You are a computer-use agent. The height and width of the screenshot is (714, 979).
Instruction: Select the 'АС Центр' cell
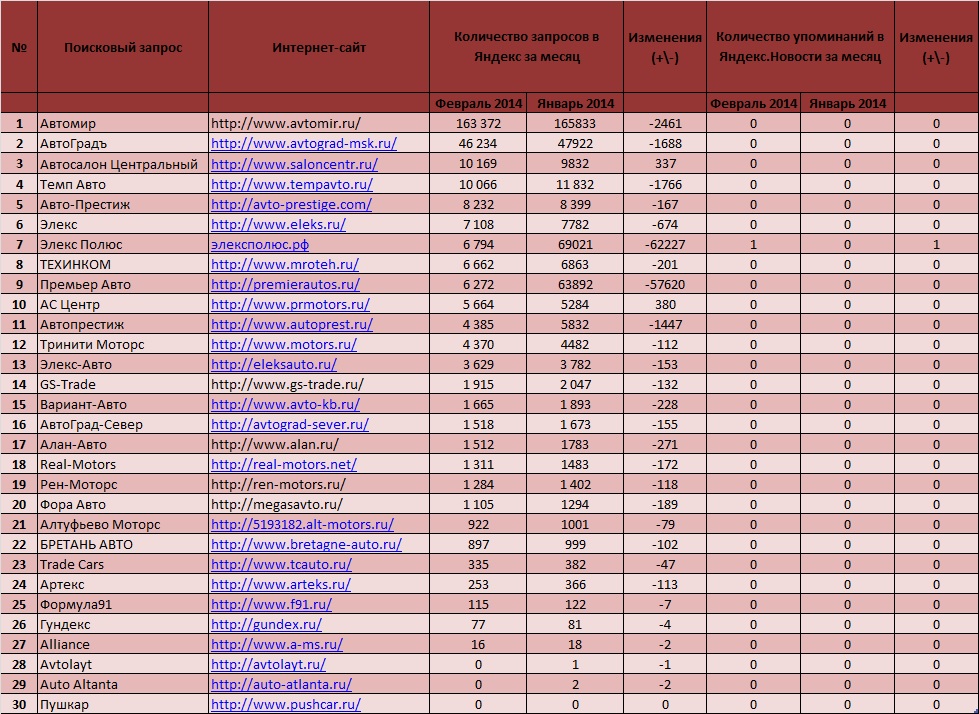tap(123, 305)
